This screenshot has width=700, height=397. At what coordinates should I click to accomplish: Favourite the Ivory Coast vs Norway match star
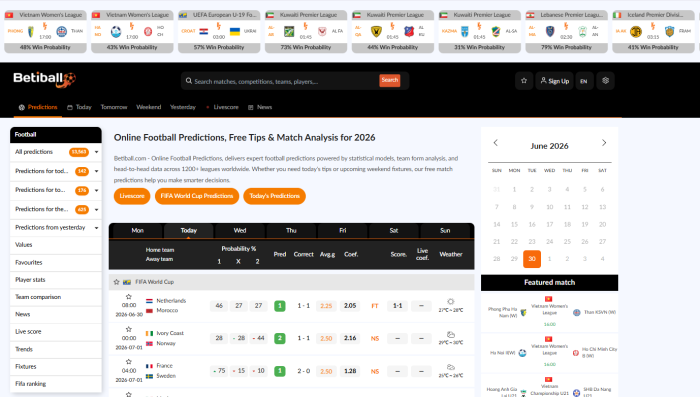pyautogui.click(x=129, y=329)
